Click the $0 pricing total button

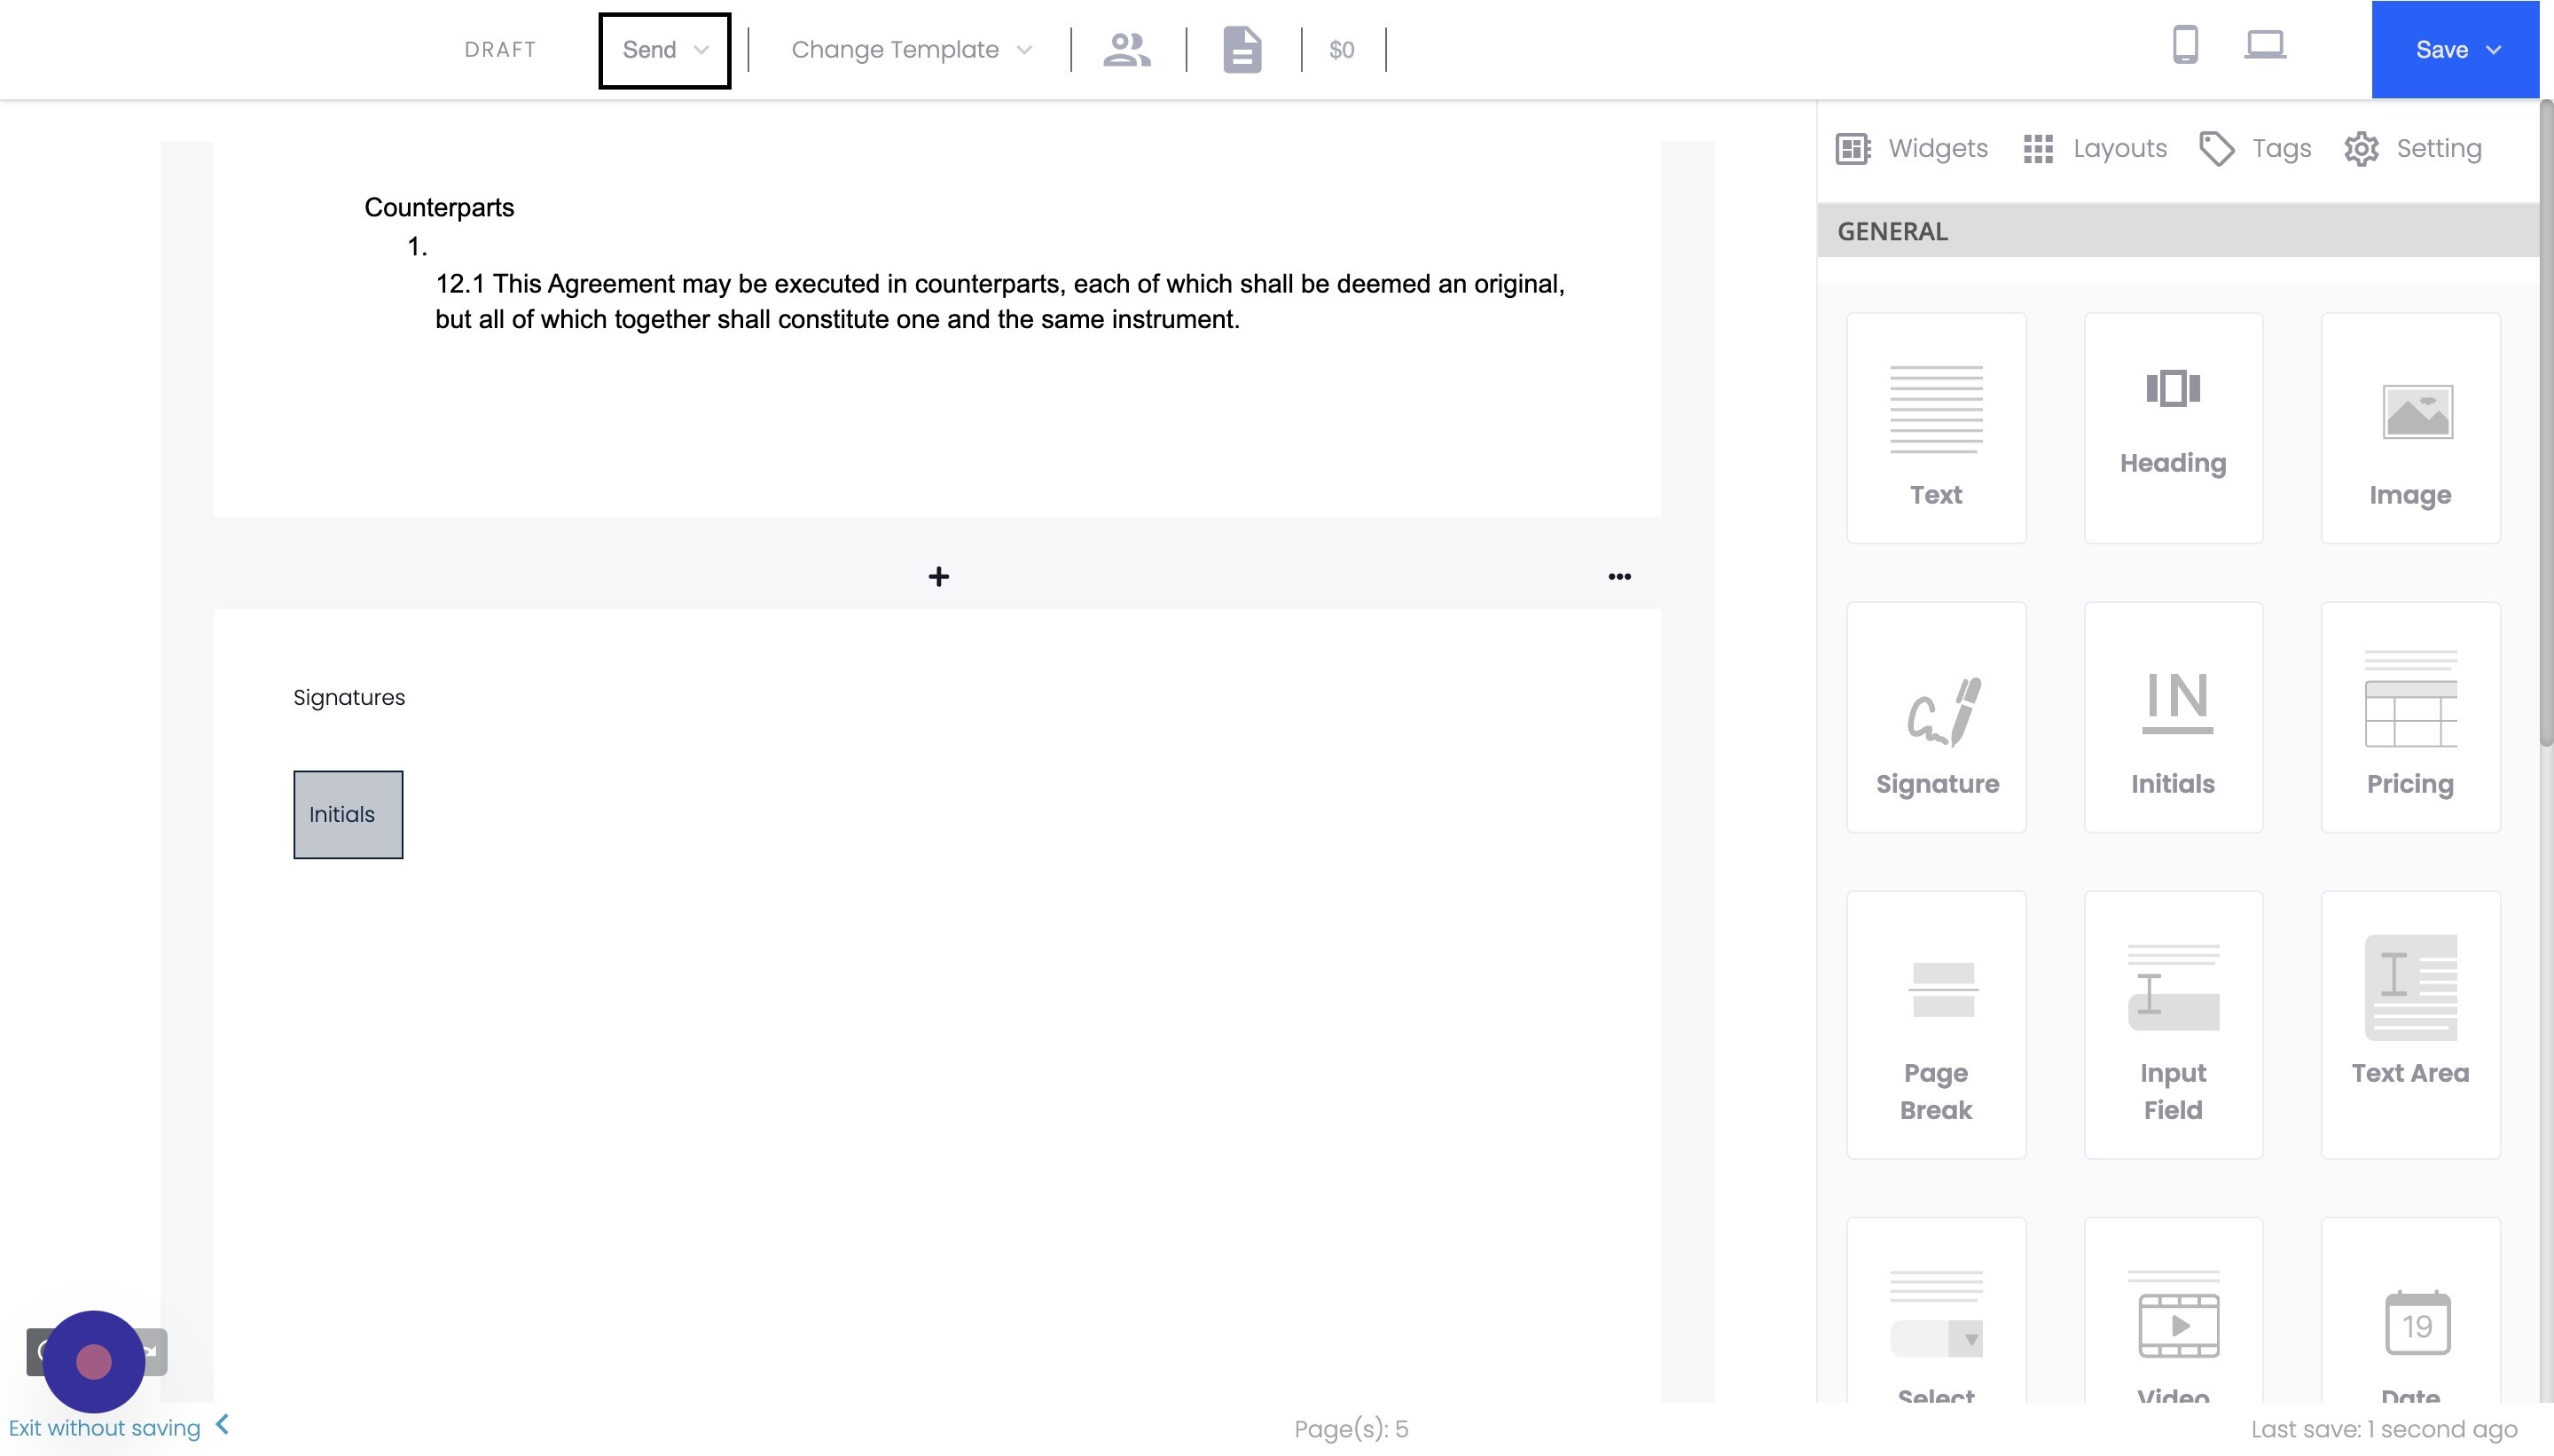1341,50
